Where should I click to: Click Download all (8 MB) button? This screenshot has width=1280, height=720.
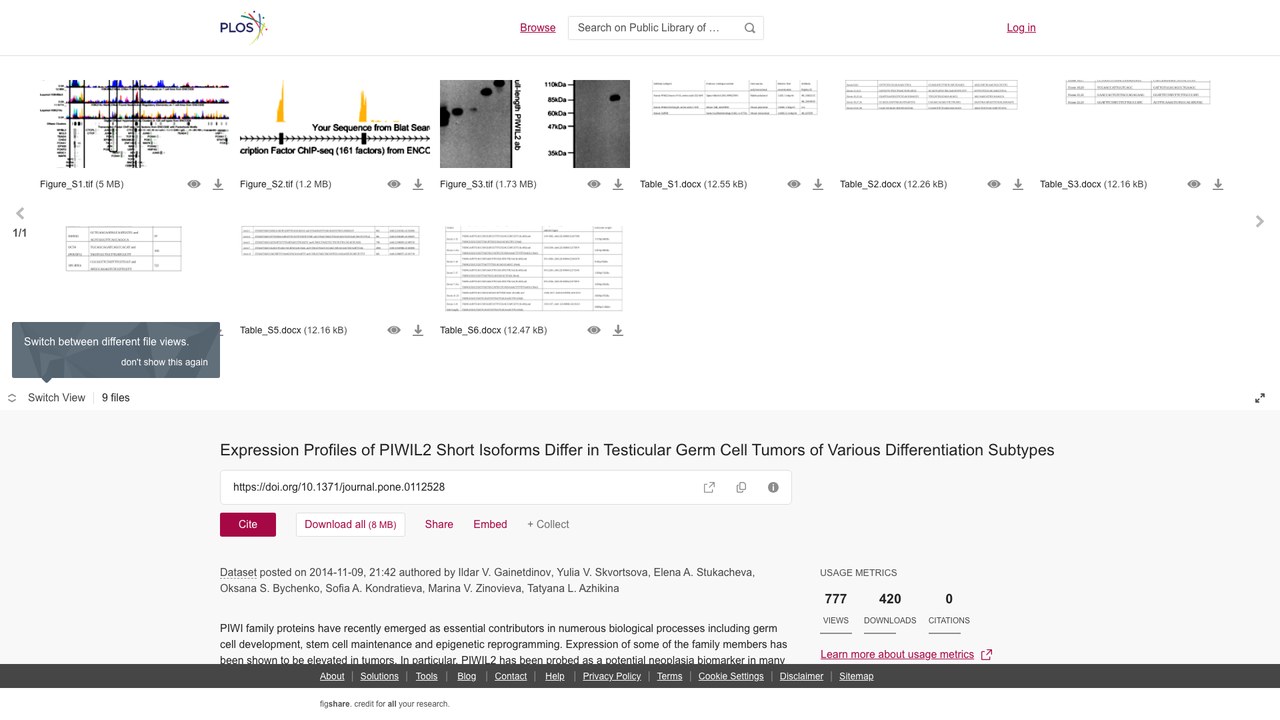coord(350,524)
